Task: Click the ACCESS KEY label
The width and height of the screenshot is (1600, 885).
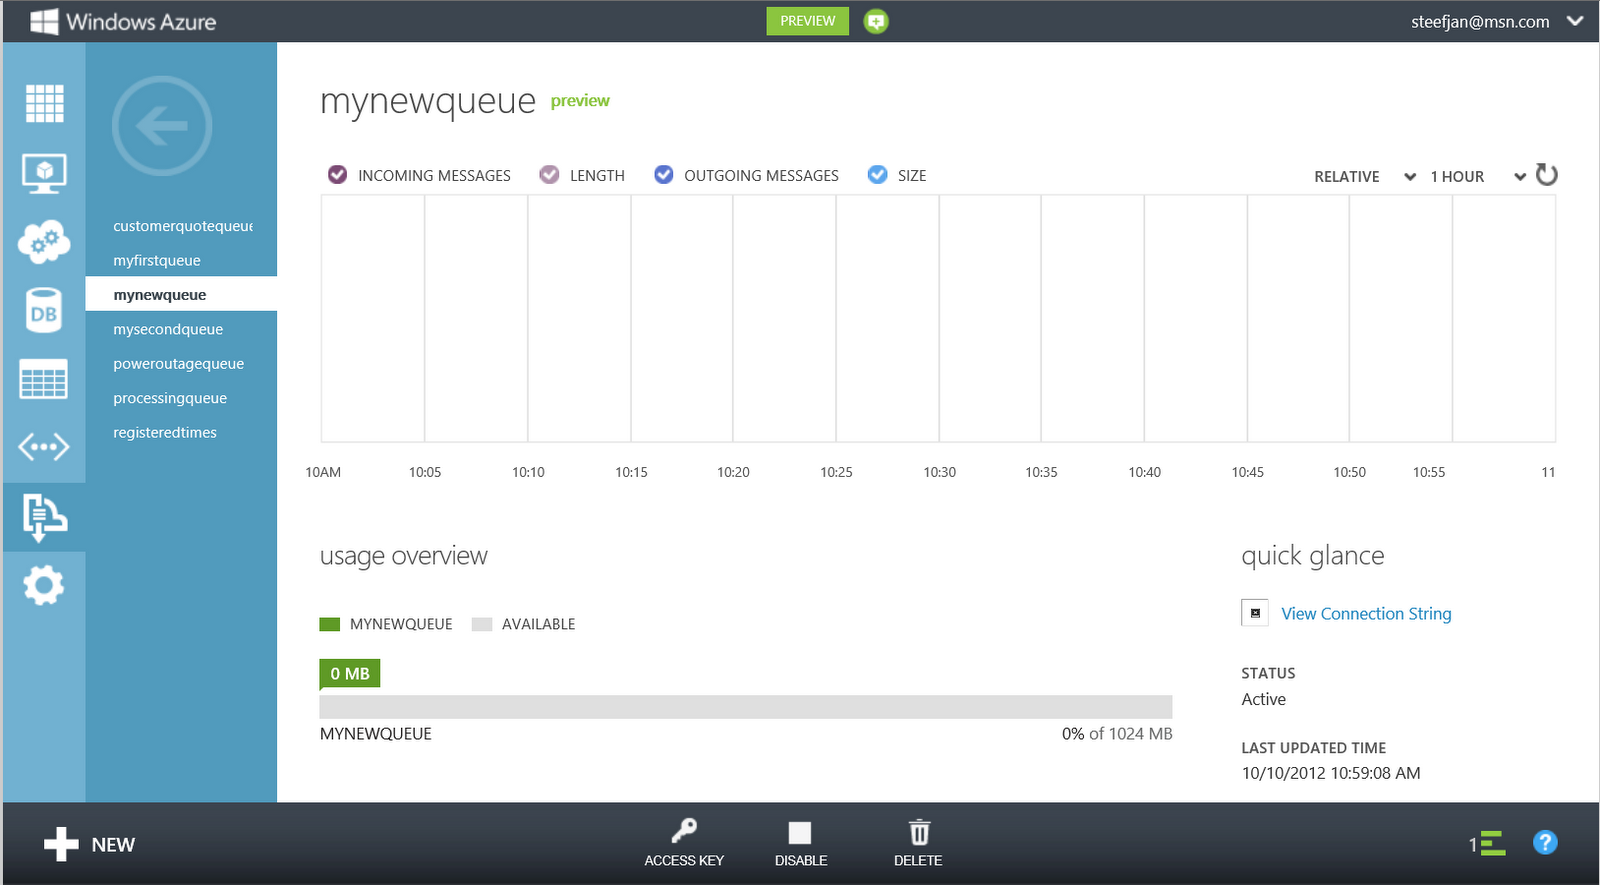Action: pos(684,860)
